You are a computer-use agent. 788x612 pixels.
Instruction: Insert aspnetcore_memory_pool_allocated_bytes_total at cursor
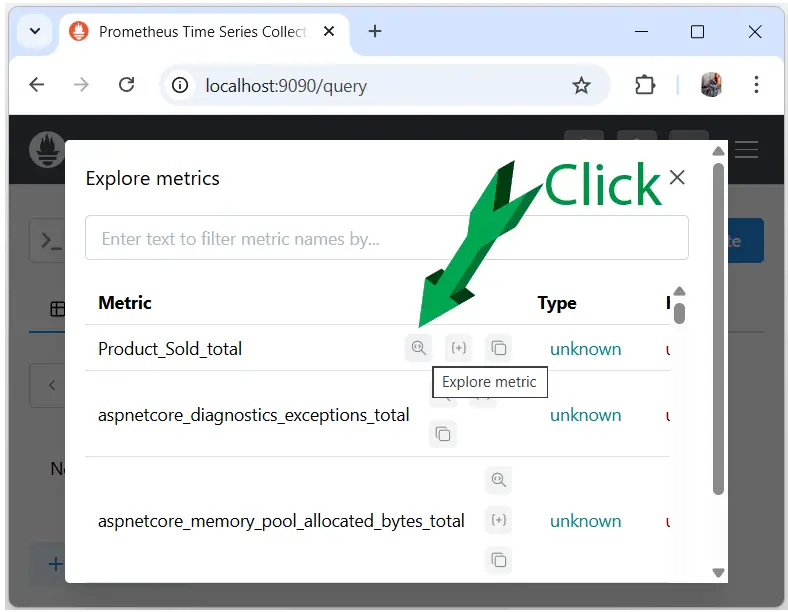click(499, 520)
